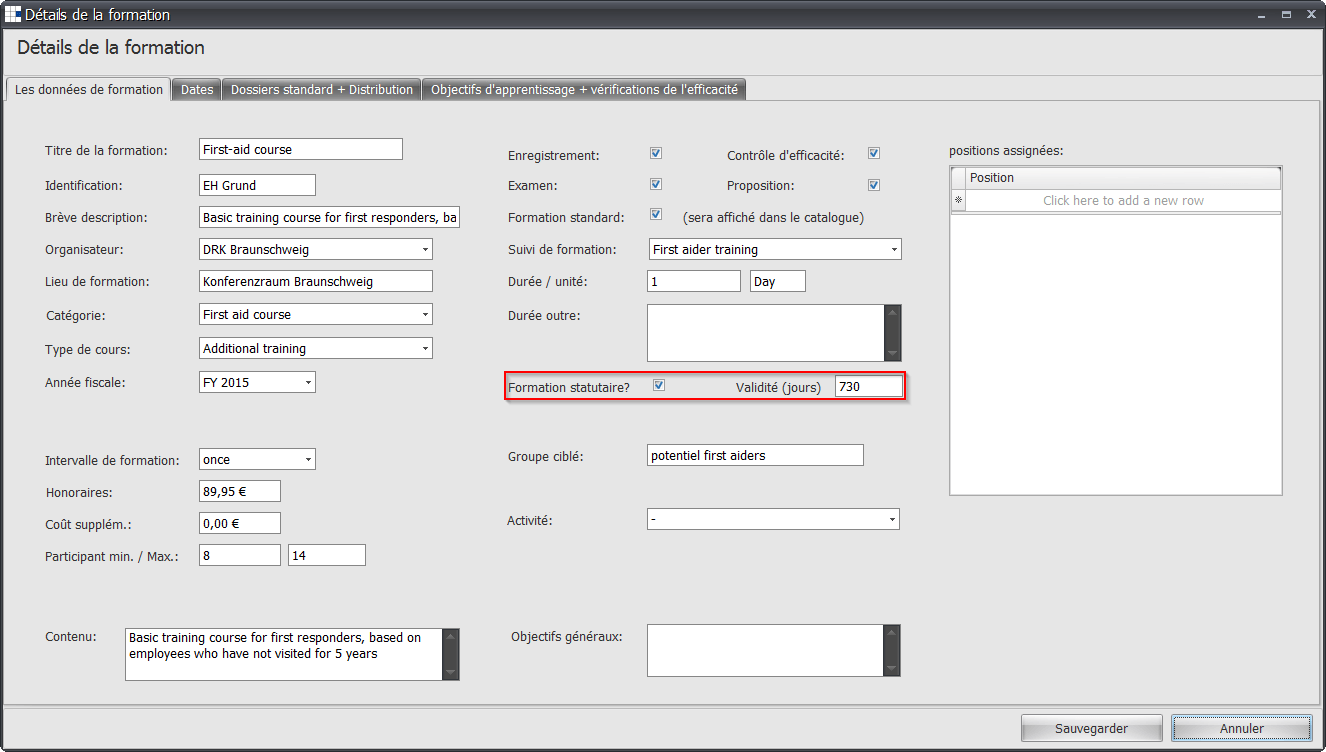
Task: Expand the Année fiscale dropdown
Action: coord(308,382)
